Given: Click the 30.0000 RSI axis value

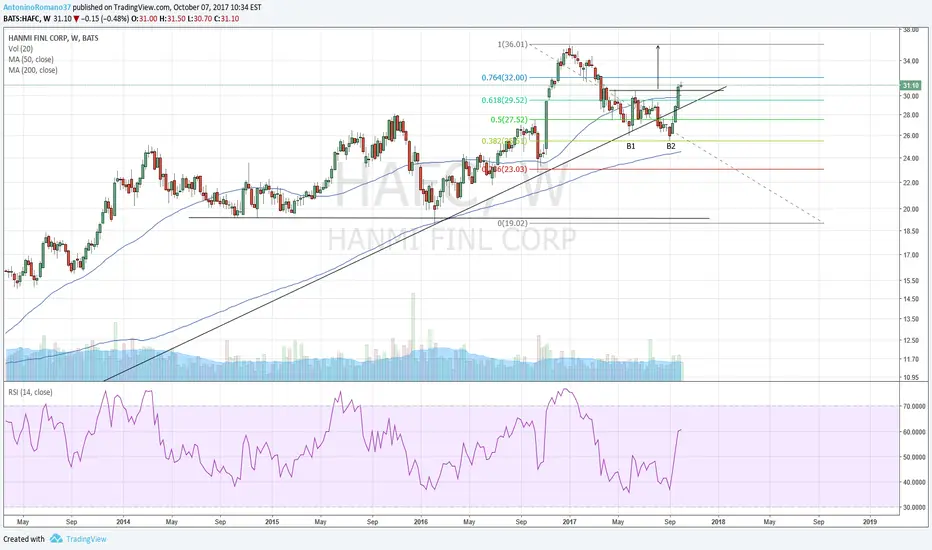Looking at the screenshot, I should [x=914, y=507].
